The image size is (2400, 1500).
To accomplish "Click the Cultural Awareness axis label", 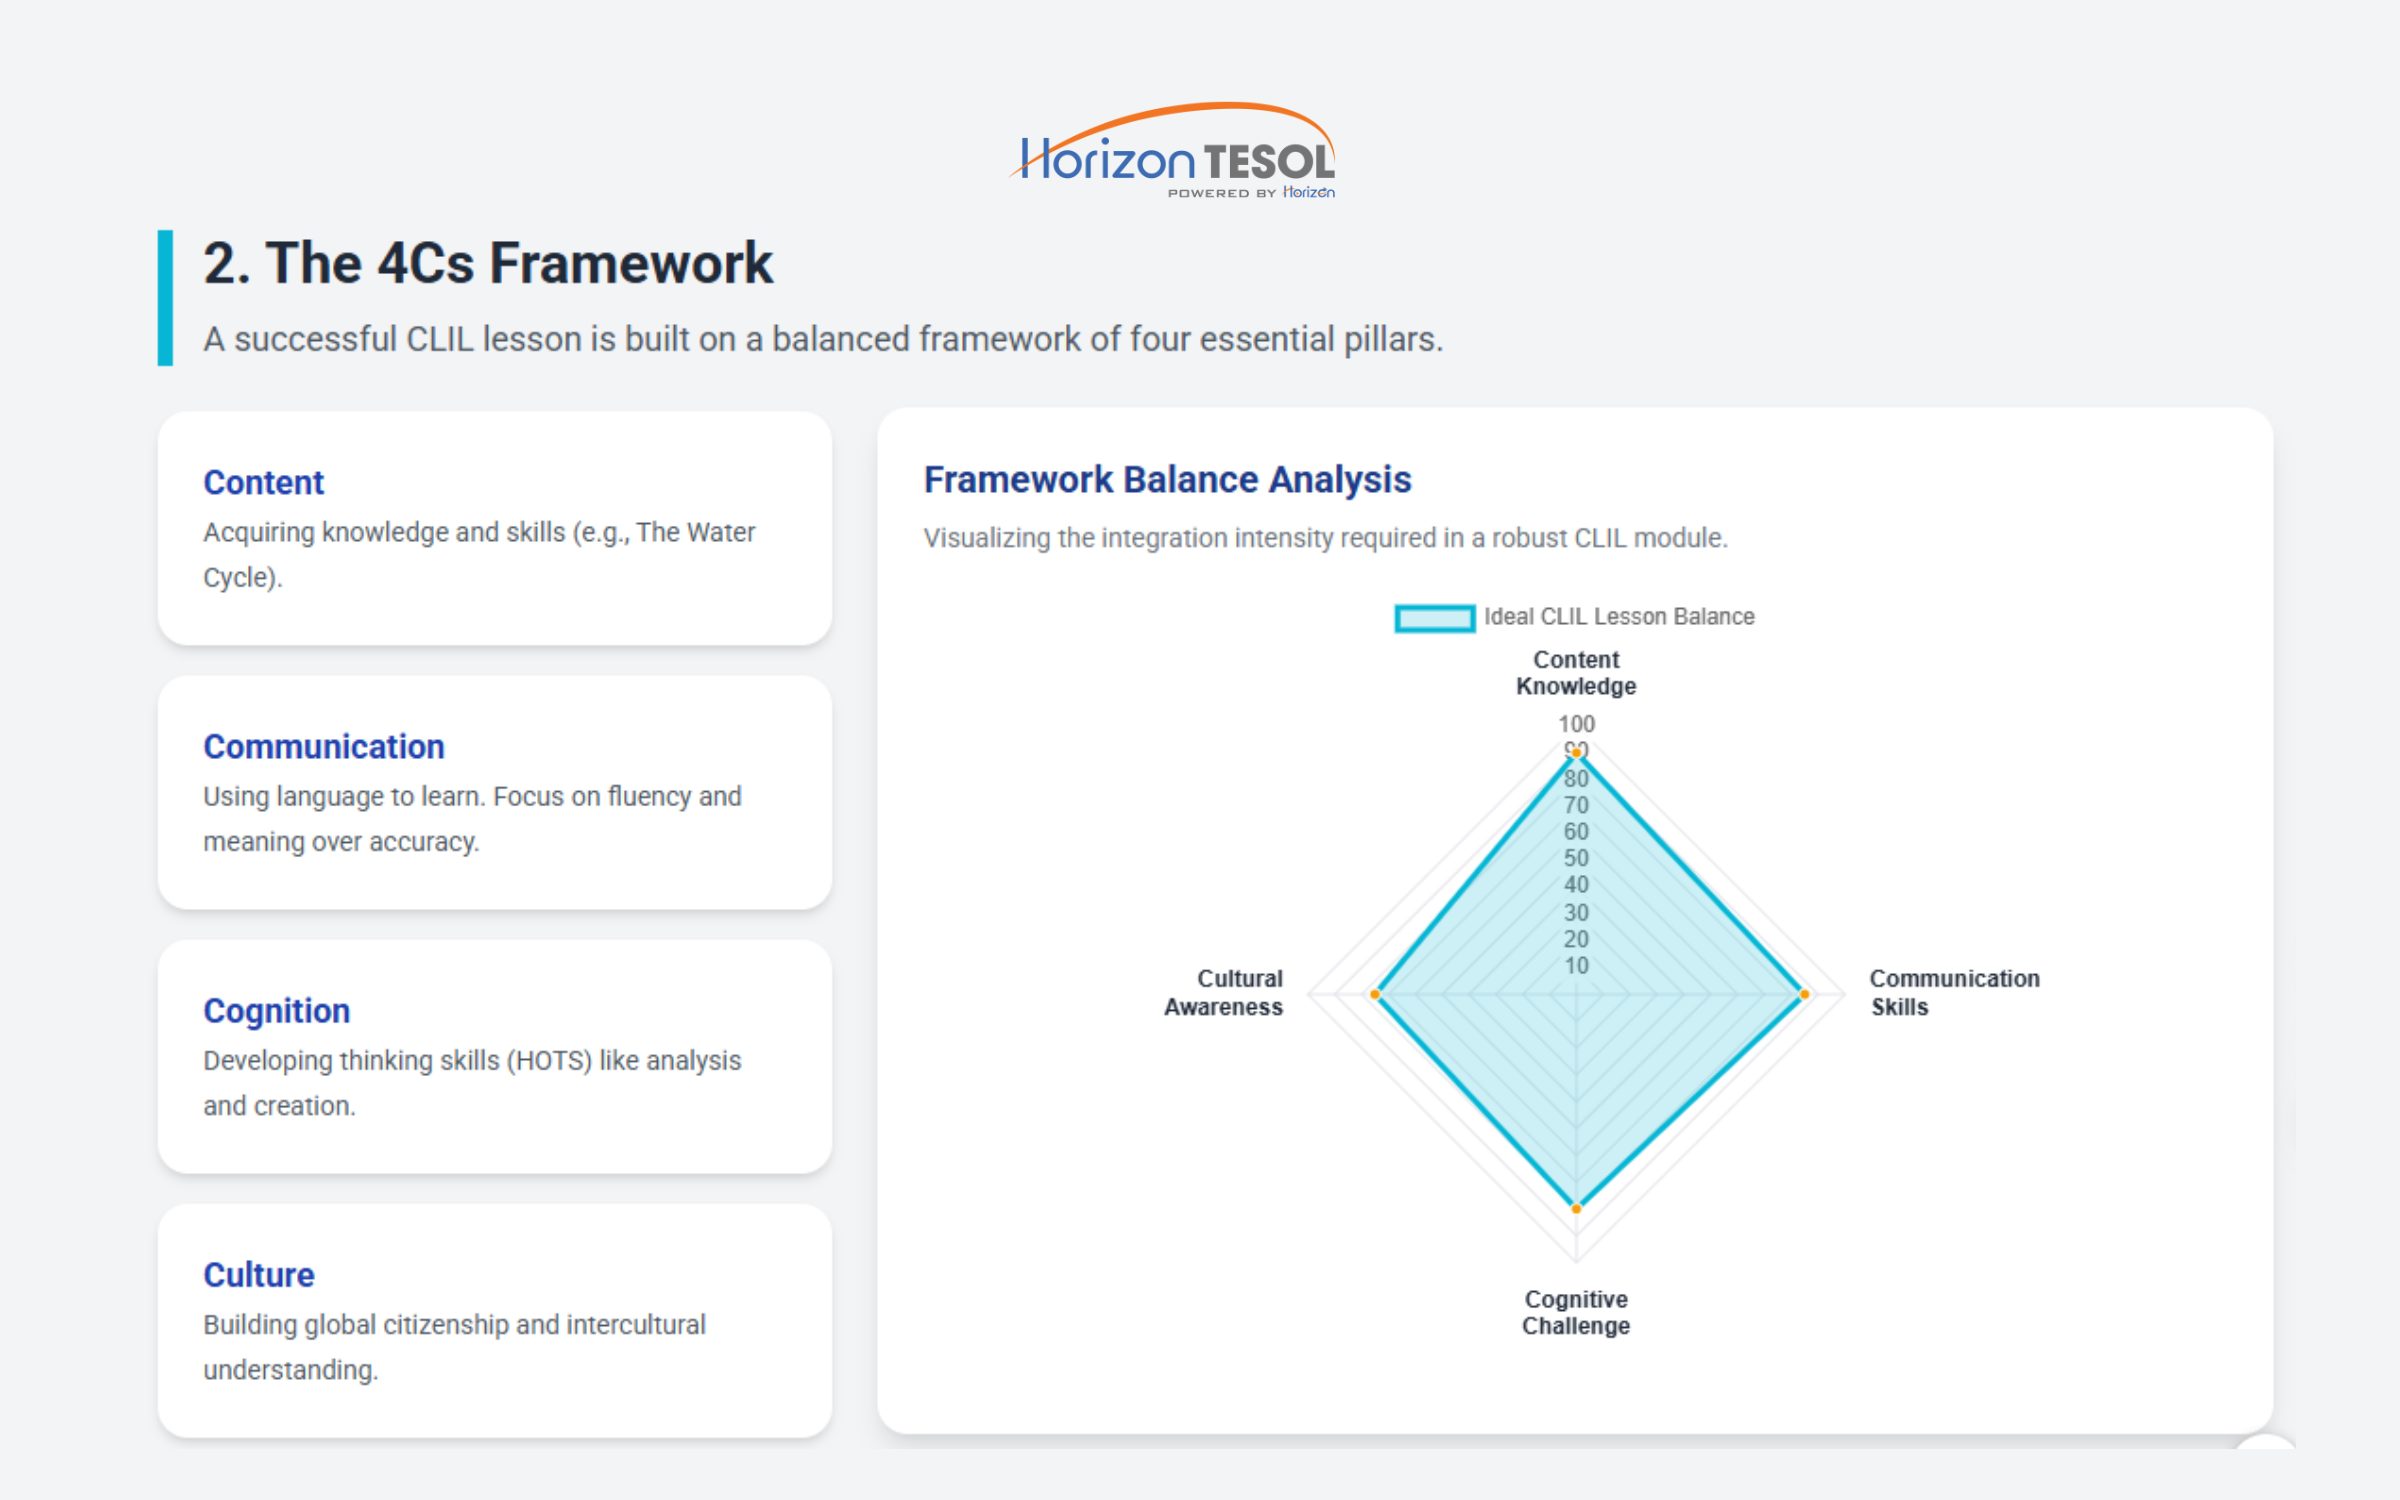I will pos(1224,993).
